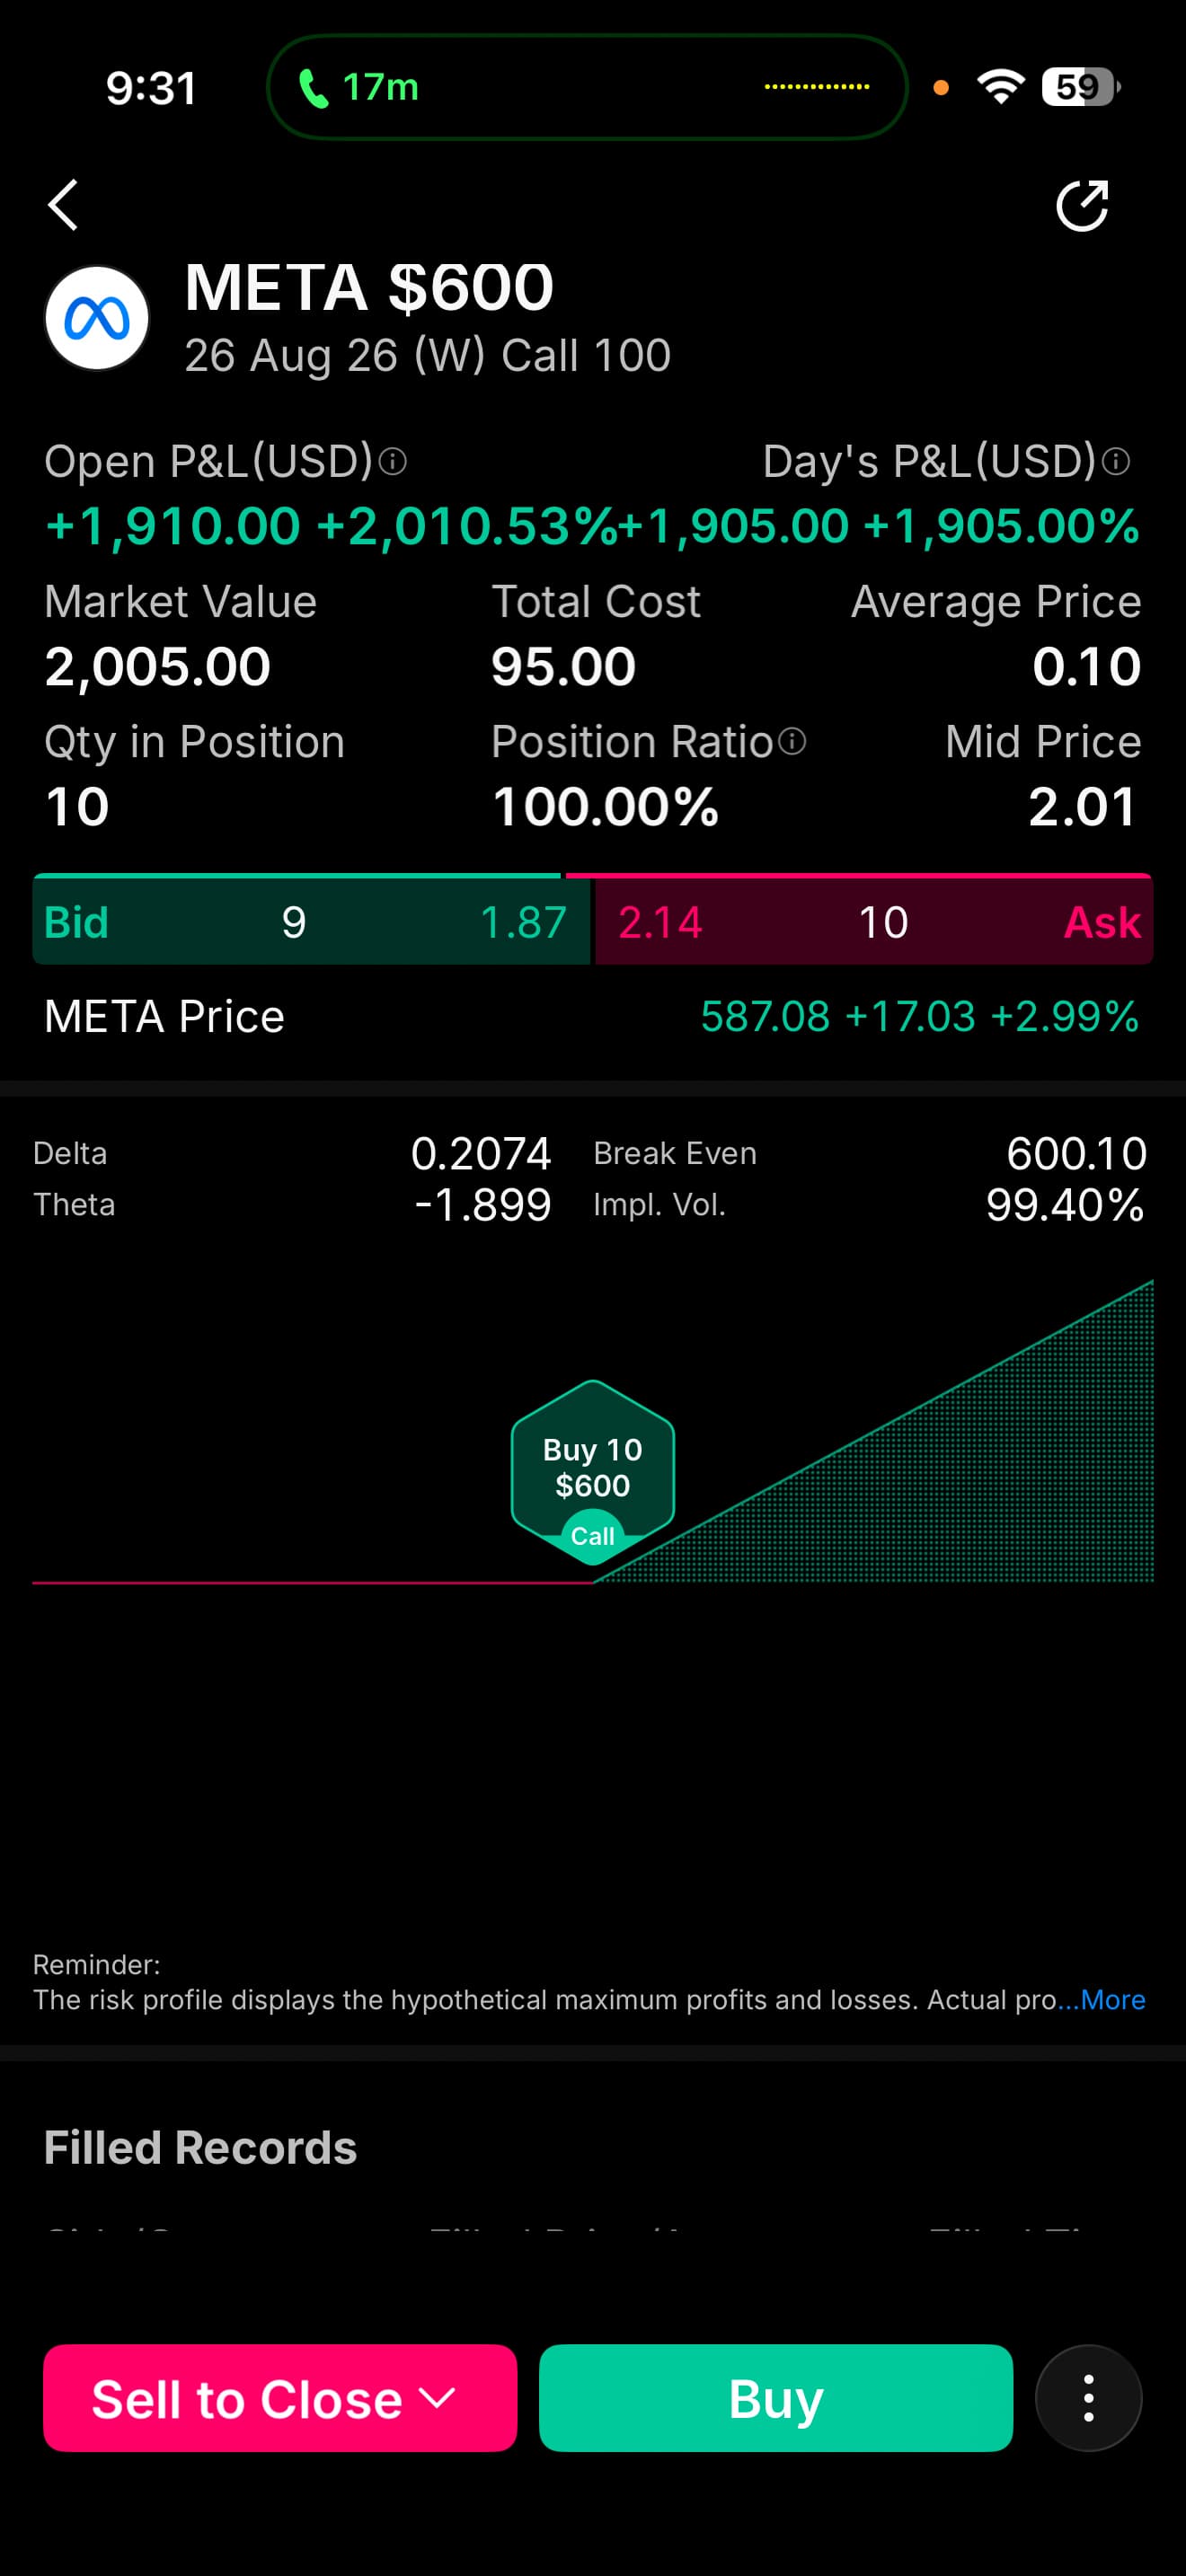Tap info icon next to Position Ratio
1186x2576 pixels.
792,742
